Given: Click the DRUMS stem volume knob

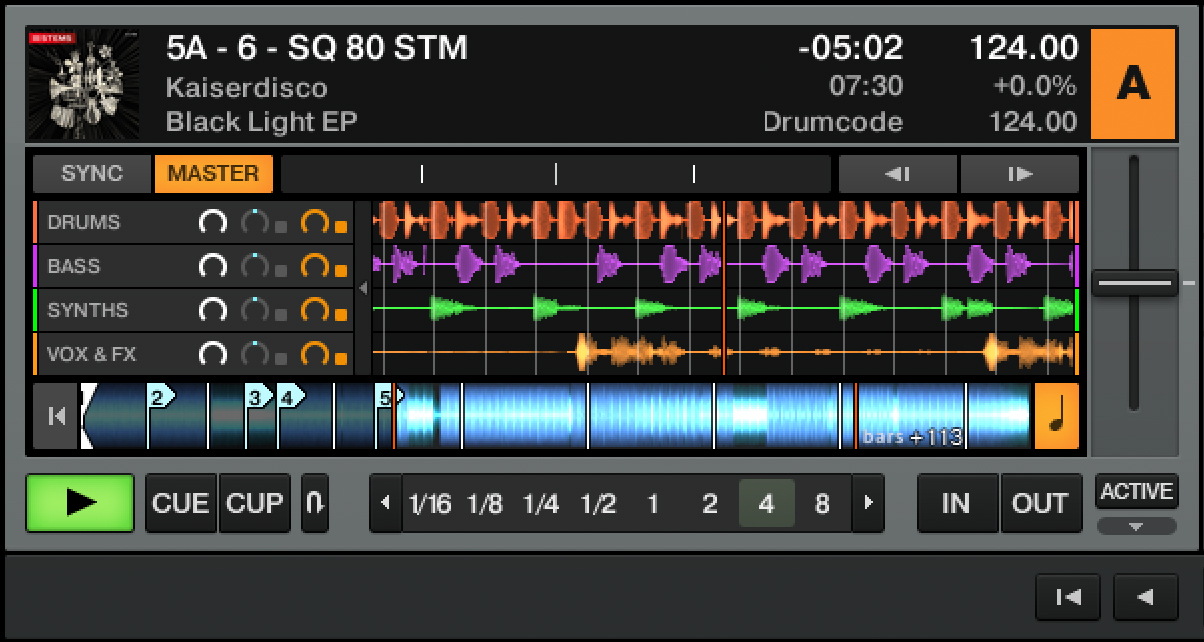Looking at the screenshot, I should (213, 221).
